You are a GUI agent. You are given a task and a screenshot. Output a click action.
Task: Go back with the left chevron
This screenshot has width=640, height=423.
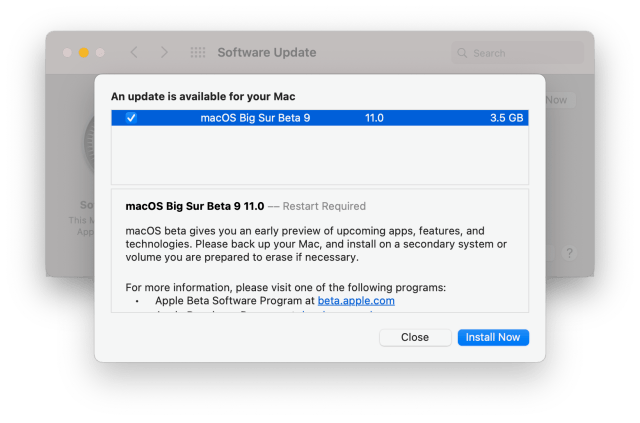[x=134, y=52]
